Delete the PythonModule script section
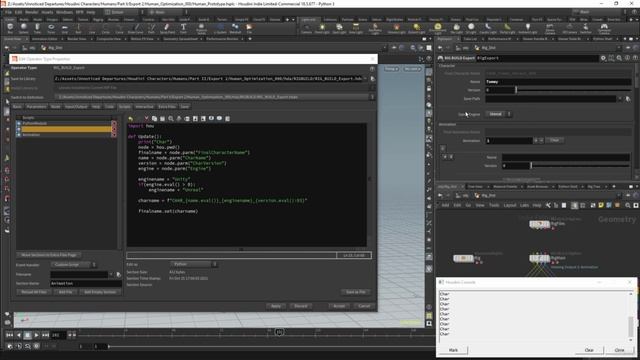The height and width of the screenshot is (360, 640). pos(114,123)
